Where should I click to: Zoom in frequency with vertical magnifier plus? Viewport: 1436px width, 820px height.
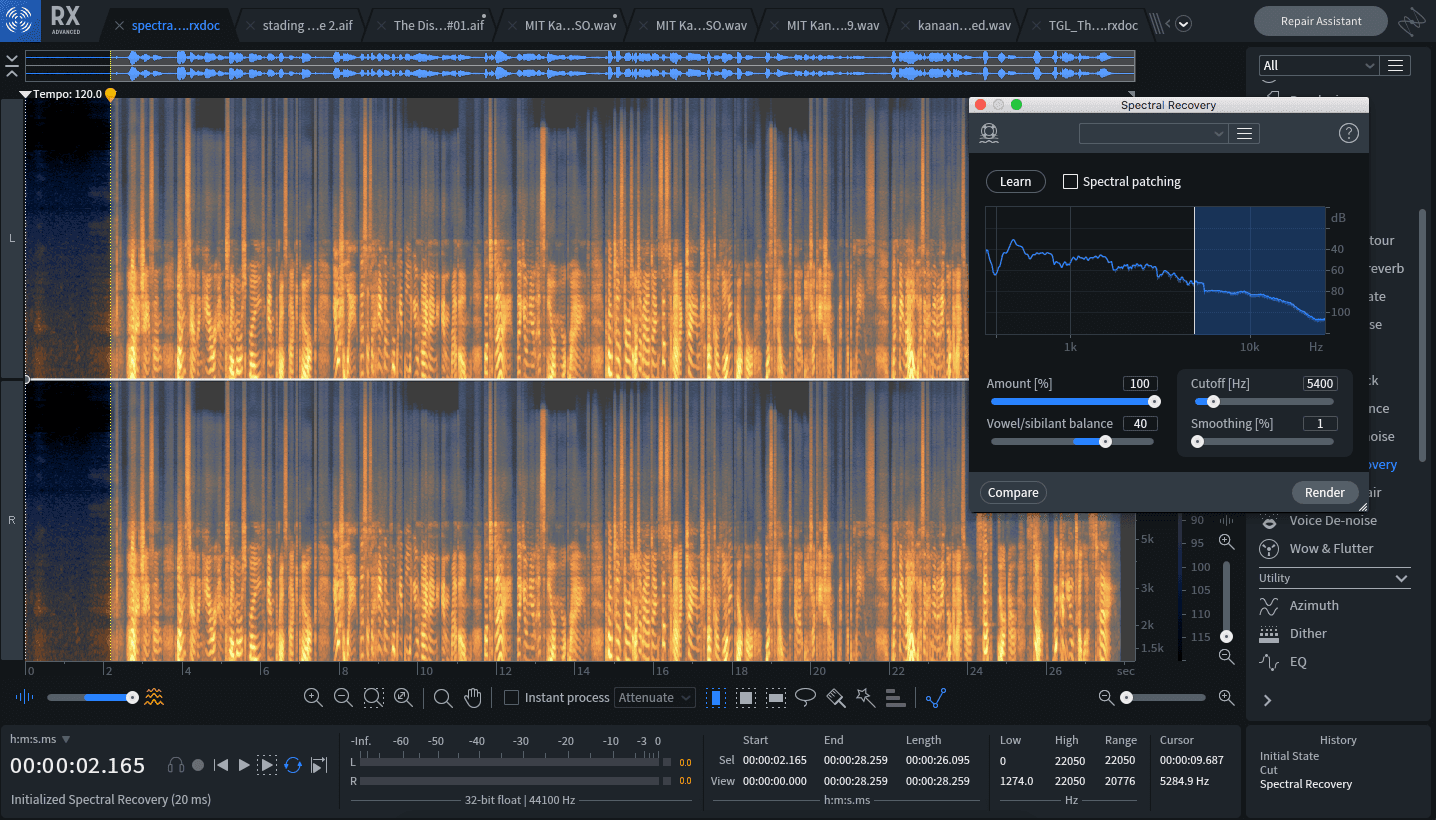tap(1226, 541)
